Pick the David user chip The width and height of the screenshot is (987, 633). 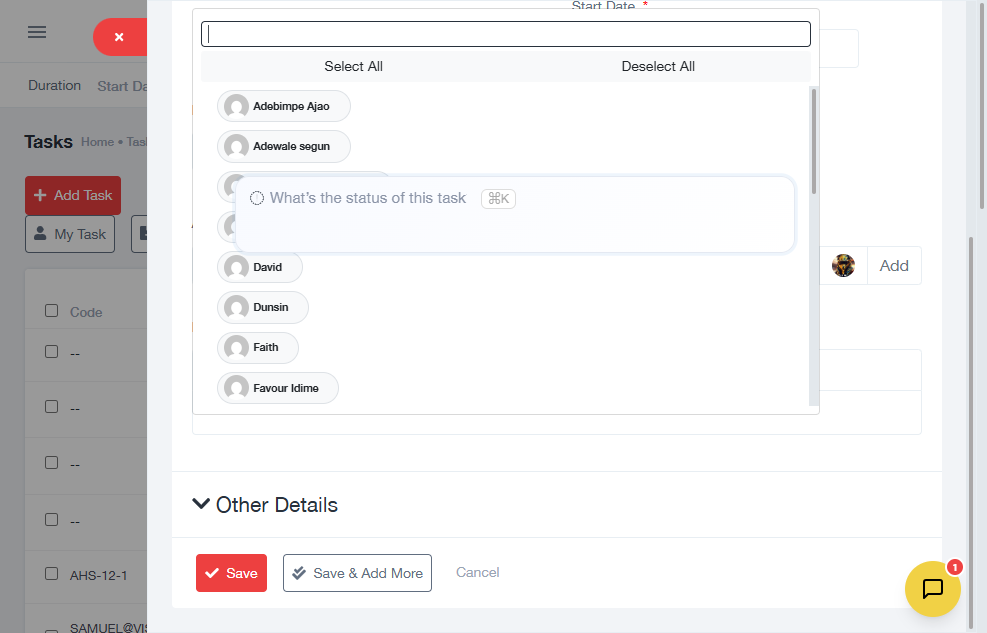click(259, 268)
